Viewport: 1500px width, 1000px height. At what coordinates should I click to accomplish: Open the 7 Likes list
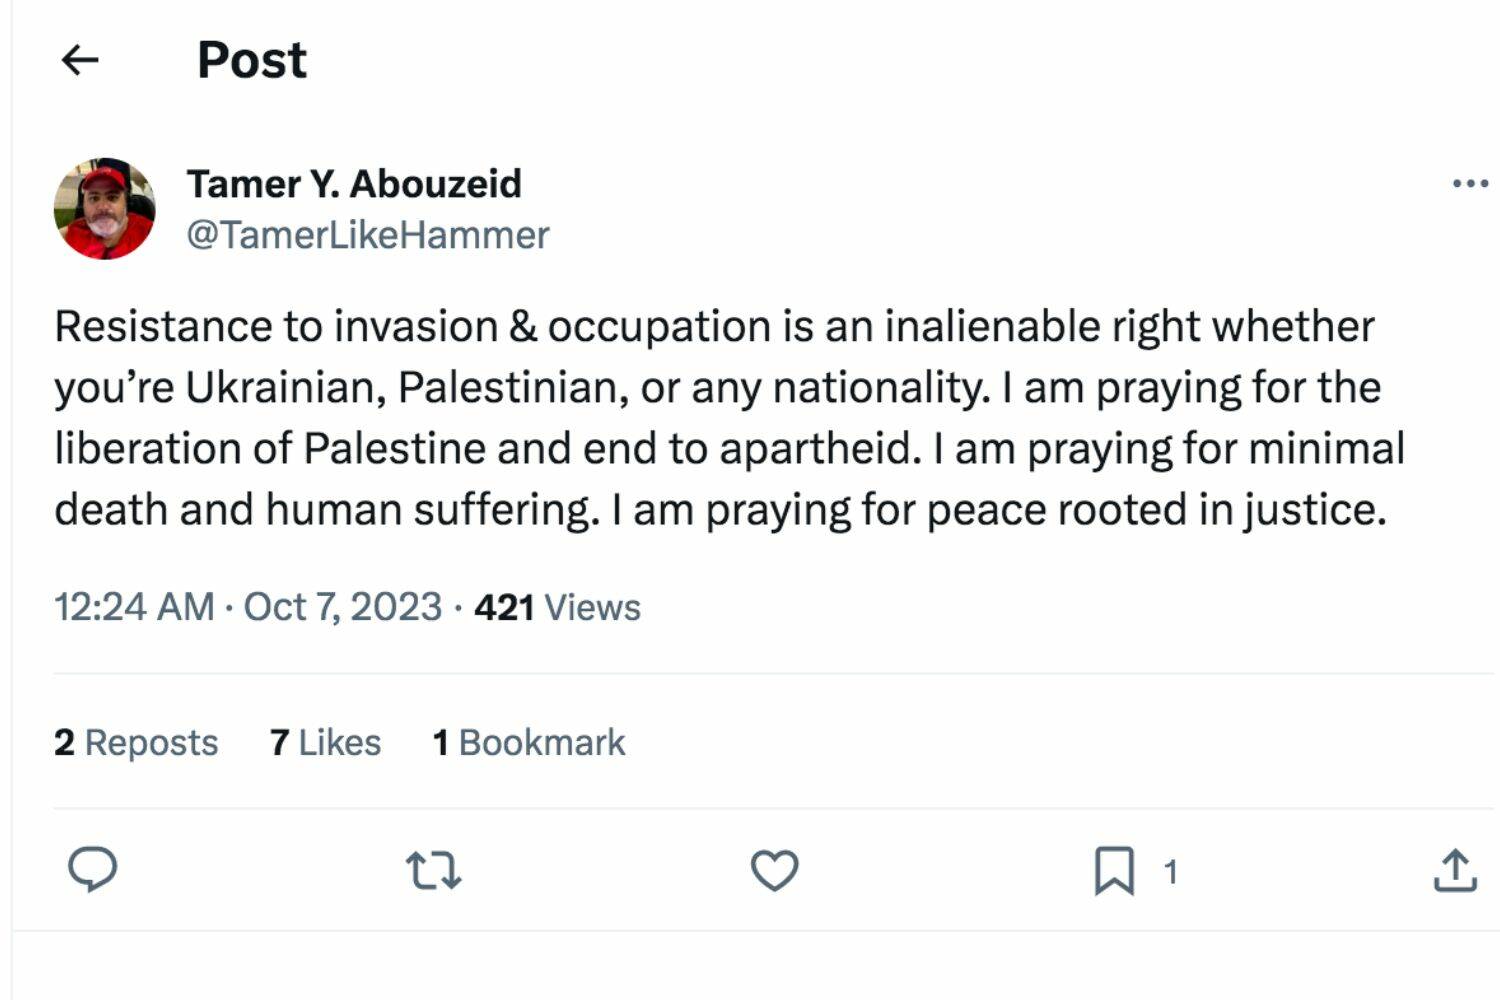click(325, 742)
